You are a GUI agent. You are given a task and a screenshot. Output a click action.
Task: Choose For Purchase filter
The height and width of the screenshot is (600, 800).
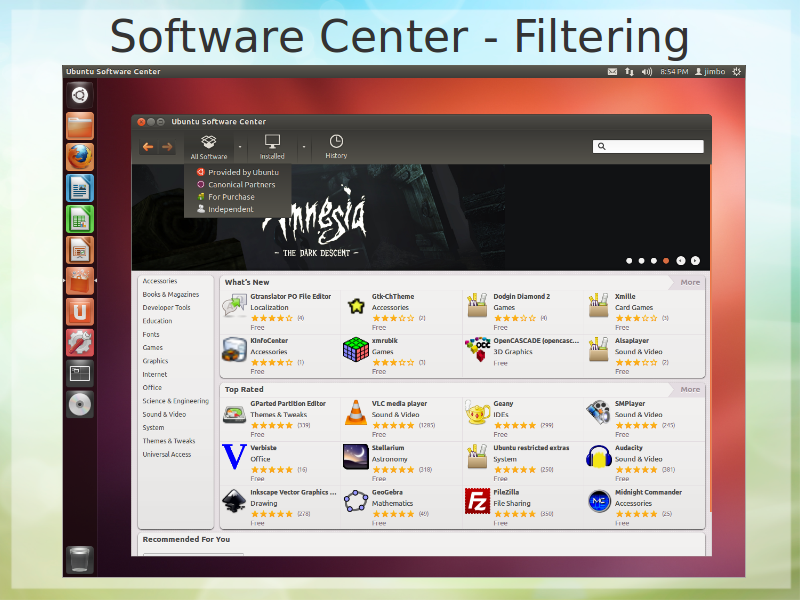[238, 197]
